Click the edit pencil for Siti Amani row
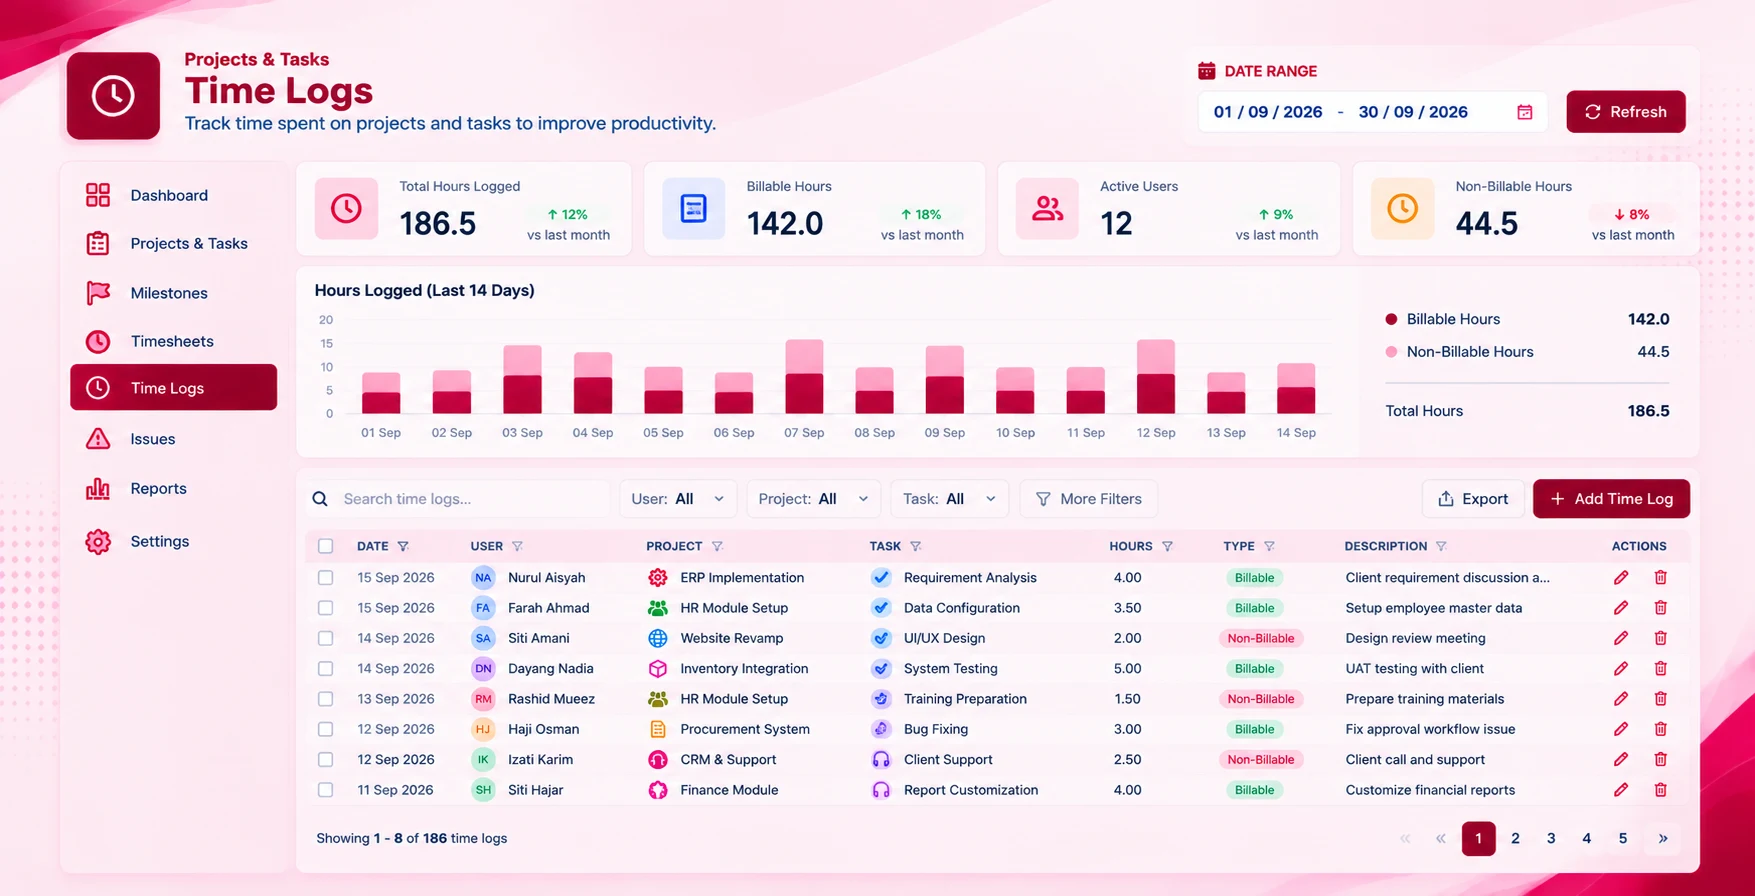Screen dimensions: 1755x896 pyautogui.click(x=1621, y=638)
